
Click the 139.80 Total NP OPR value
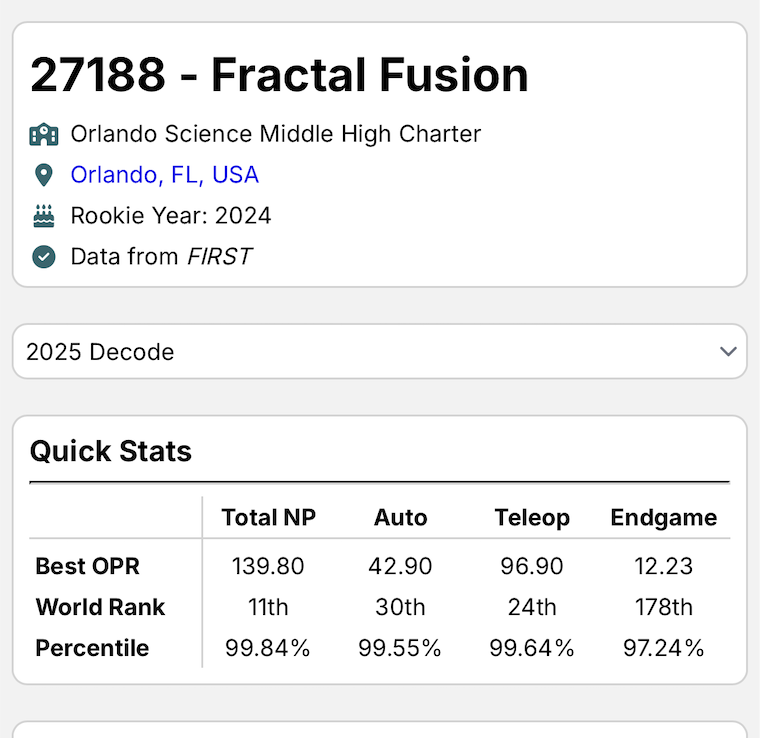(268, 566)
